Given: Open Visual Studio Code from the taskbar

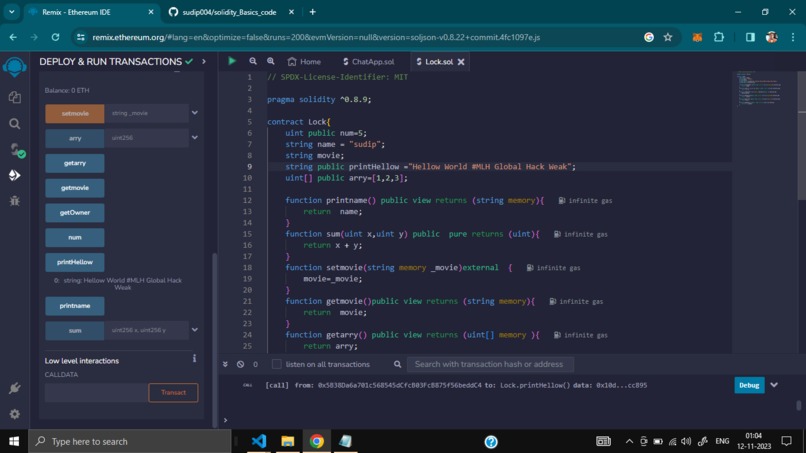Looking at the screenshot, I should click(259, 441).
